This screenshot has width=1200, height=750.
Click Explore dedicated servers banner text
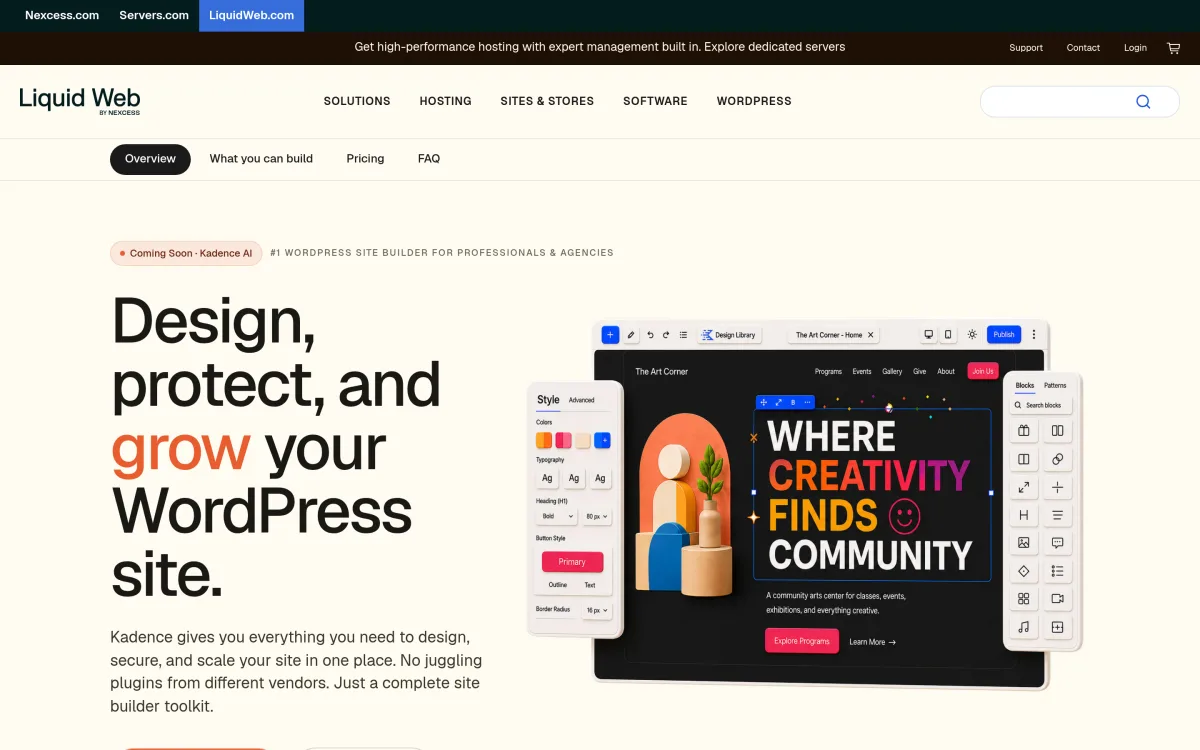click(x=774, y=47)
